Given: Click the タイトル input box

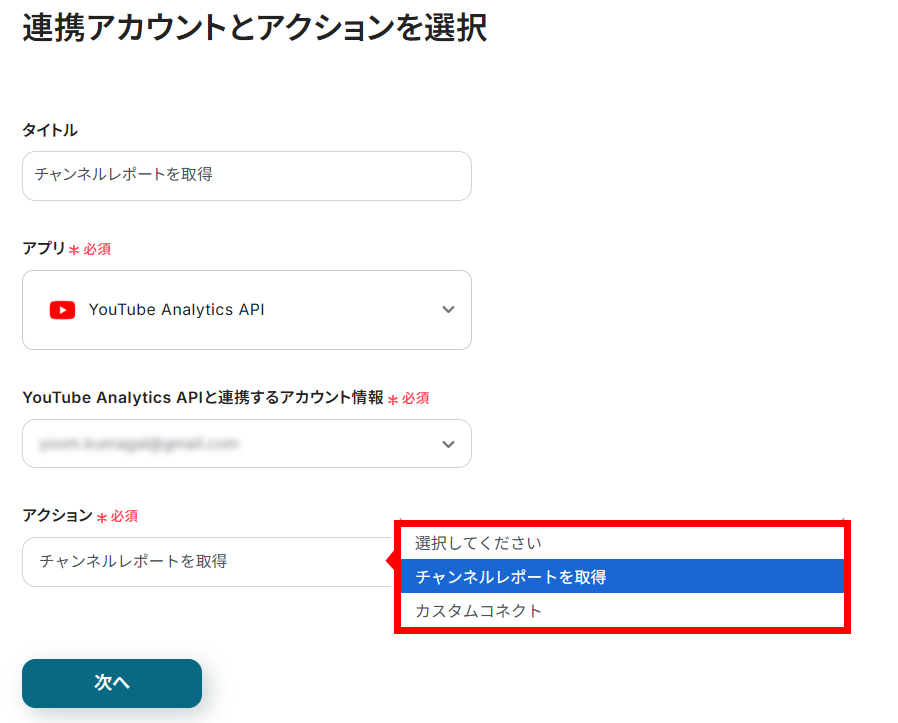Looking at the screenshot, I should click(x=246, y=175).
